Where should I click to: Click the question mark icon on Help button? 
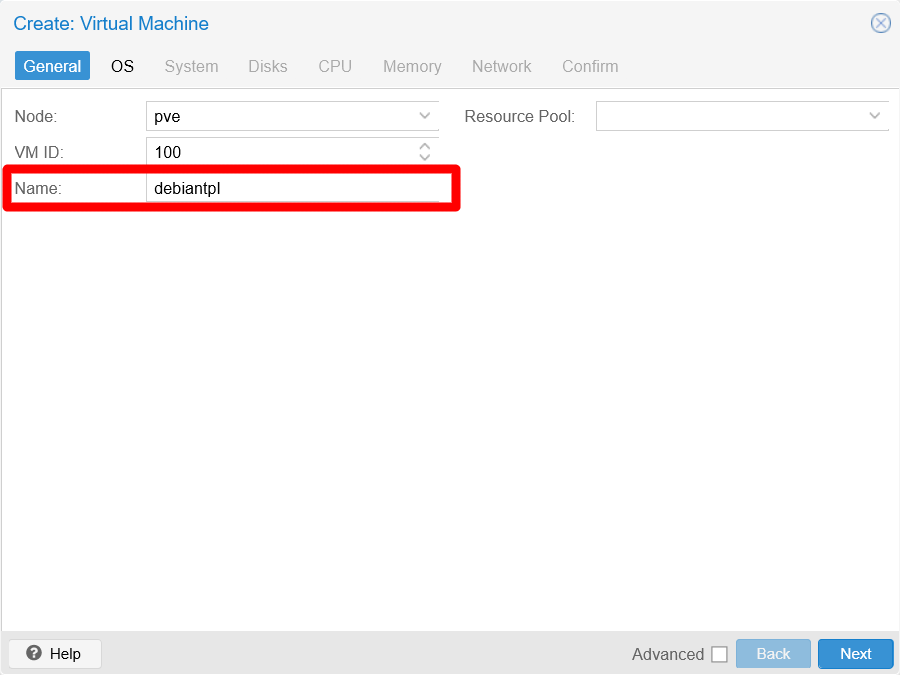(x=33, y=653)
